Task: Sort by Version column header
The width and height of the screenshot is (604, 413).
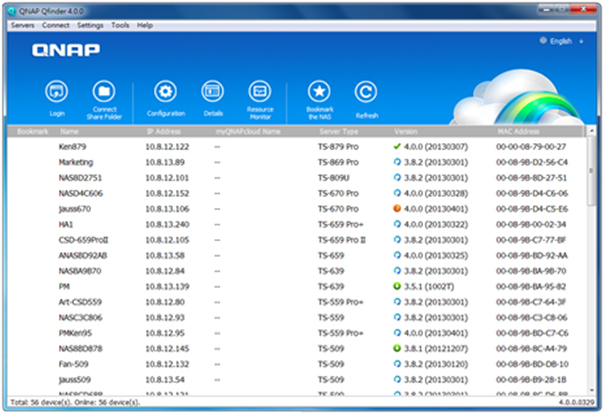Action: coord(406,131)
